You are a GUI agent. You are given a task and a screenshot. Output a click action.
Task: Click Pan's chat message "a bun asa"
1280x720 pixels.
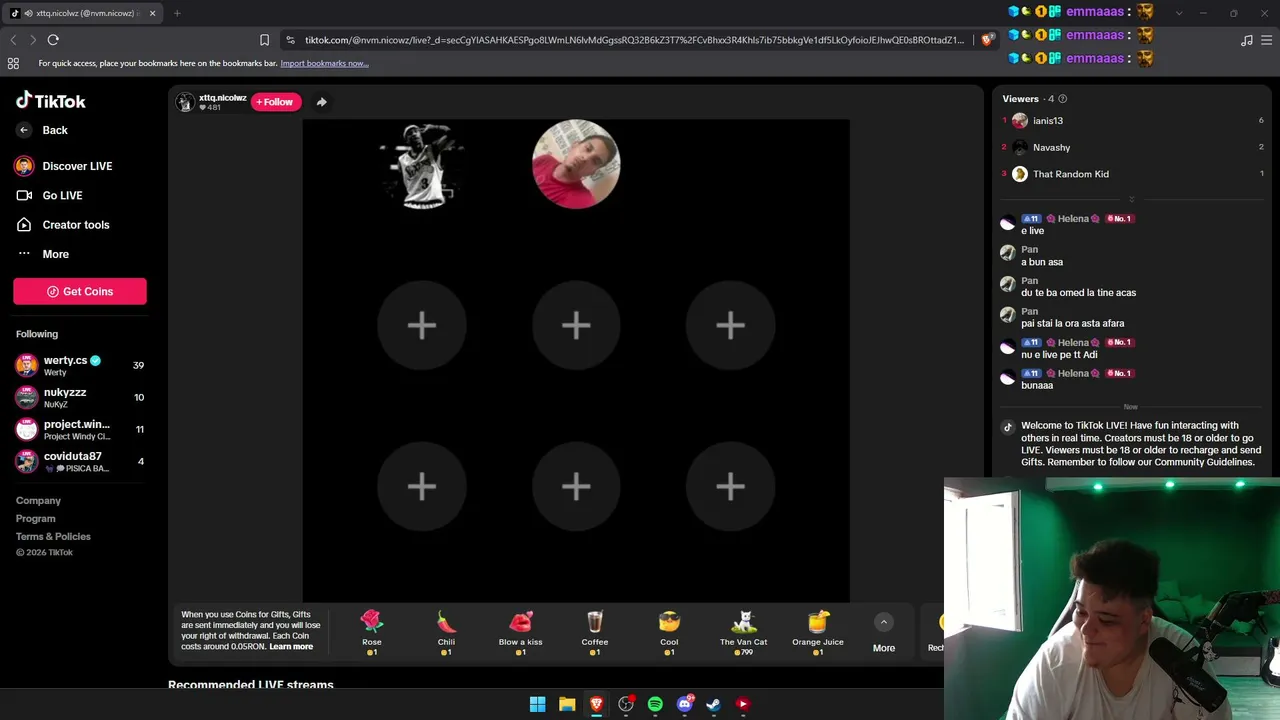pyautogui.click(x=1042, y=262)
